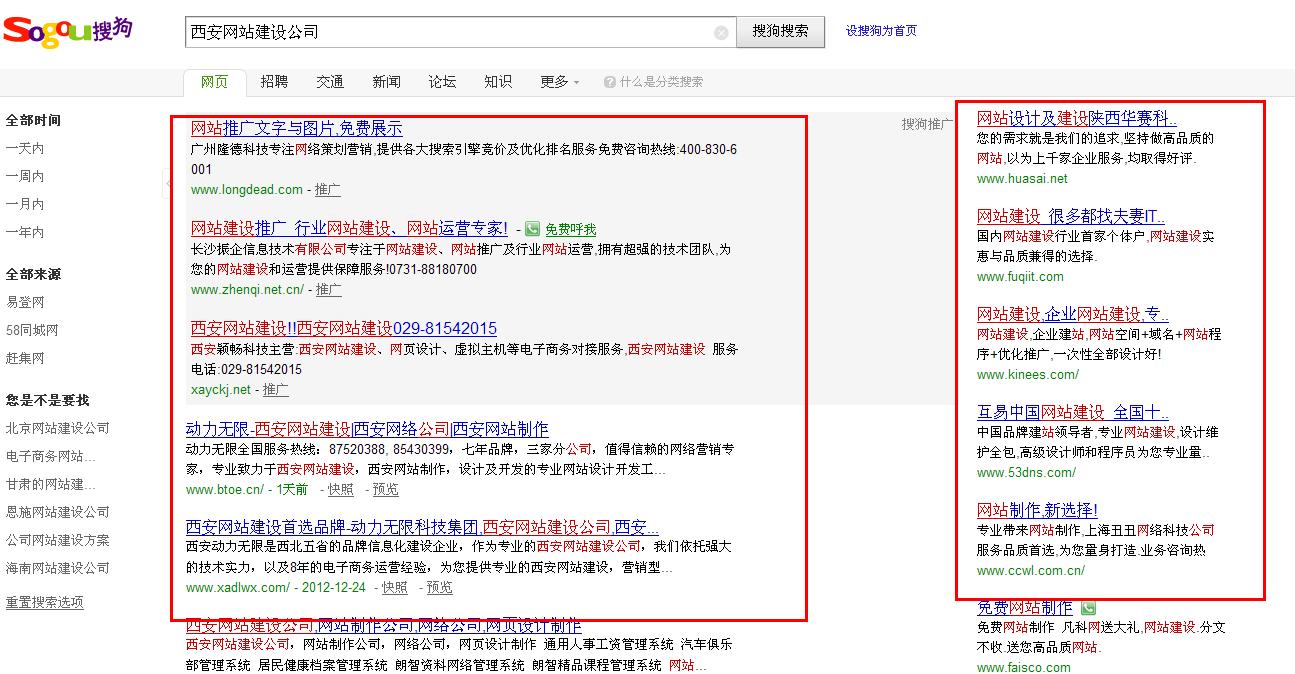Click 重置搜索选项 link

pyautogui.click(x=45, y=602)
